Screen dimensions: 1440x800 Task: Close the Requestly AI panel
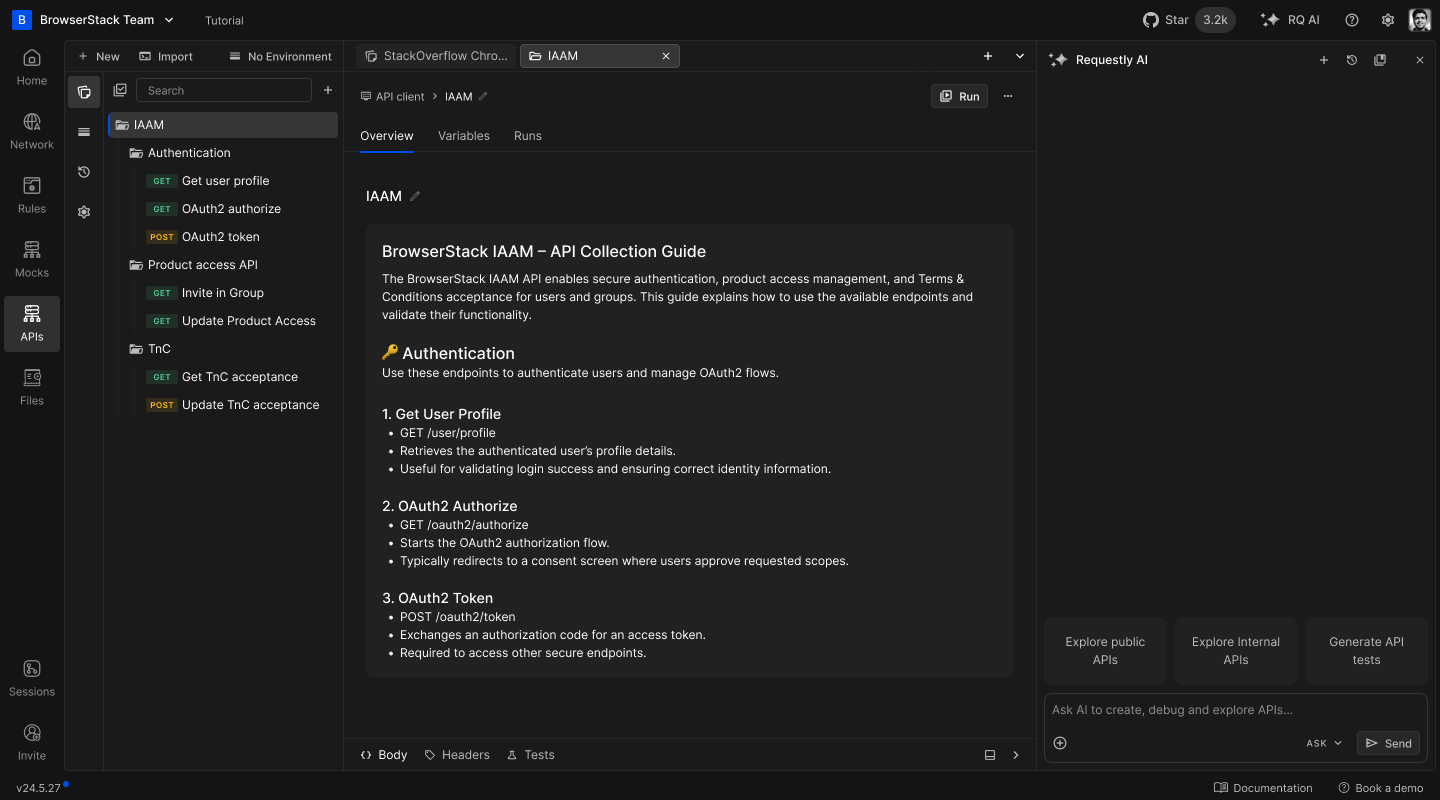pos(1419,60)
